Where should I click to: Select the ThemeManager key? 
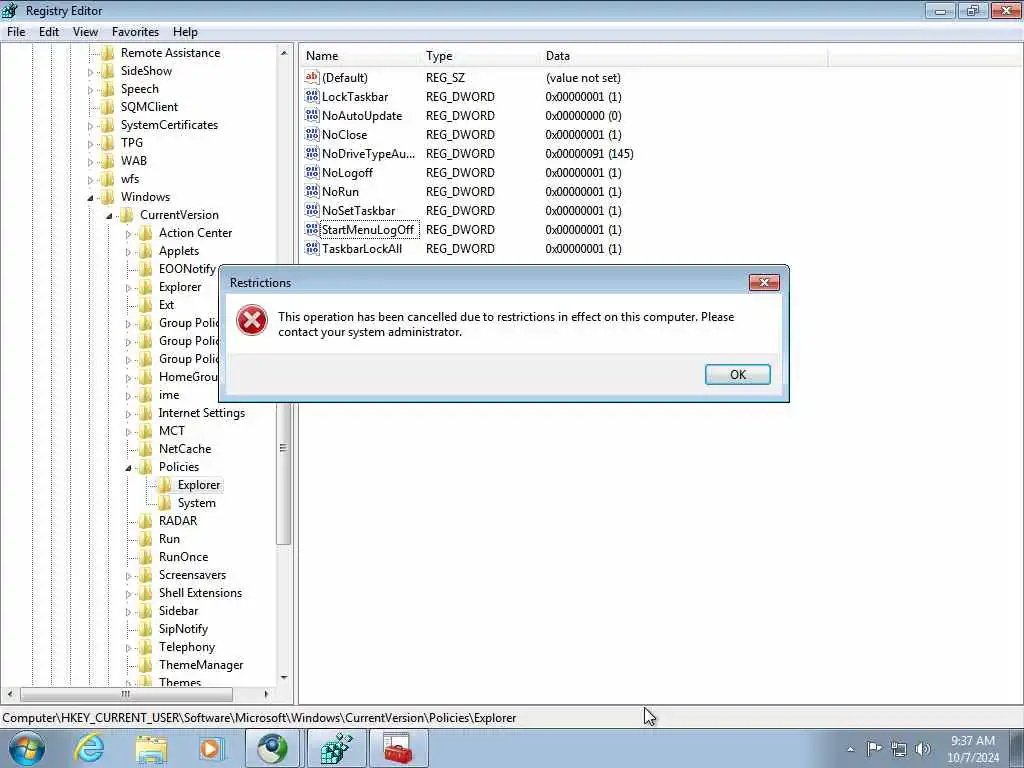[201, 665]
